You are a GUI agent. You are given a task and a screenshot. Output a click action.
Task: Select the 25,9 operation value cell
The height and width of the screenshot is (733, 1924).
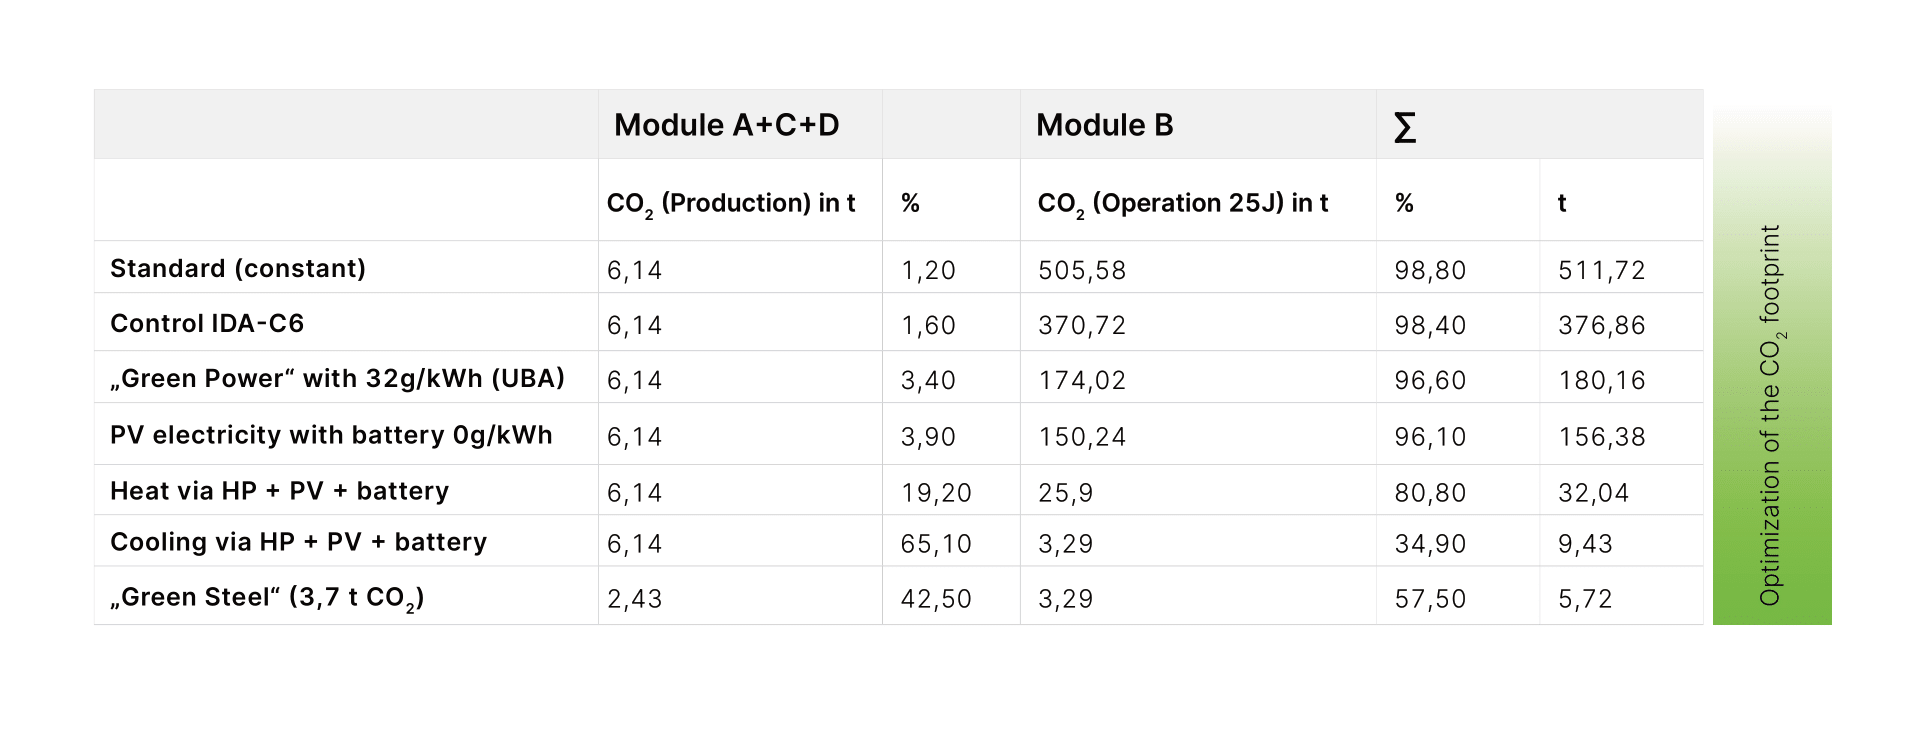tap(1066, 493)
